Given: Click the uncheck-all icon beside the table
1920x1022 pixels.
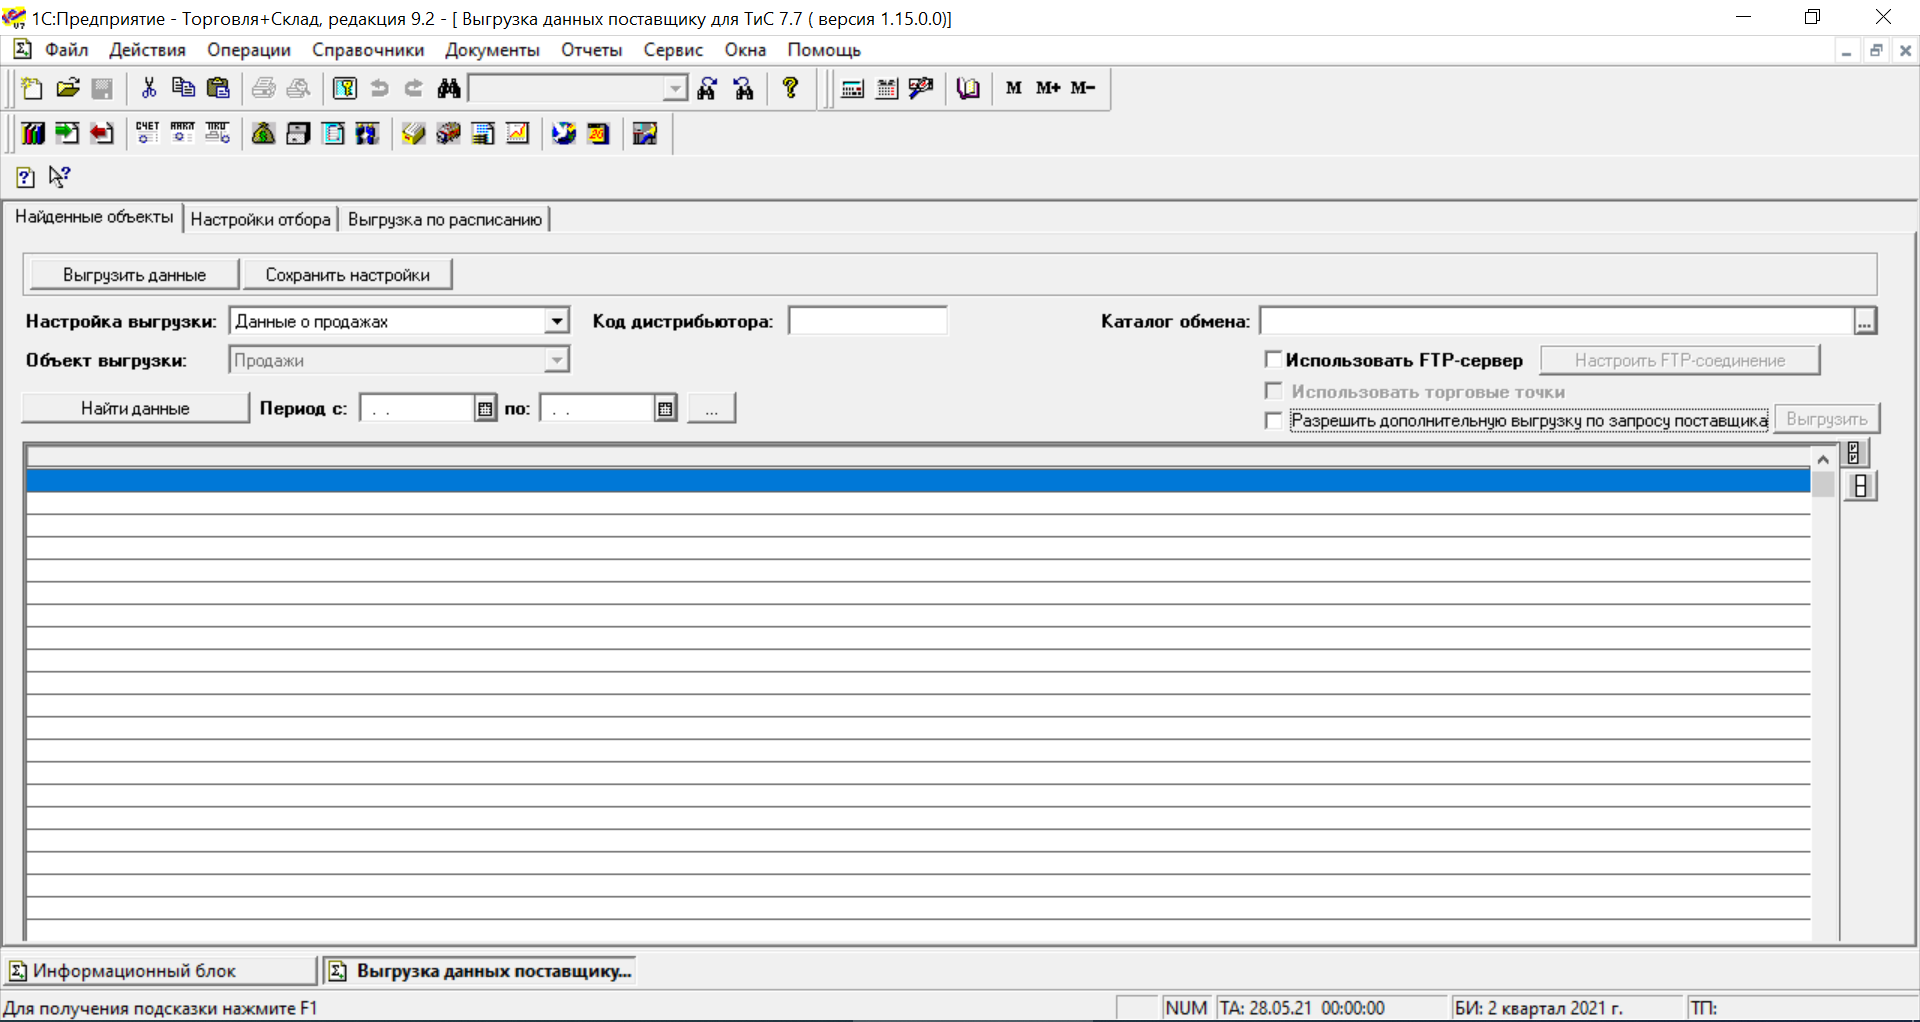Looking at the screenshot, I should point(1860,487).
